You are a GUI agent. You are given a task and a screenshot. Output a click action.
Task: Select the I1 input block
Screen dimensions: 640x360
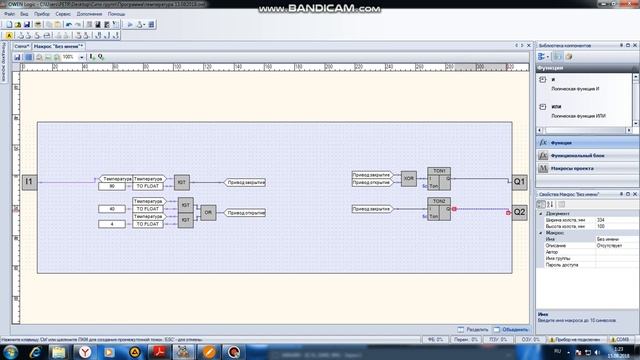tap(29, 182)
